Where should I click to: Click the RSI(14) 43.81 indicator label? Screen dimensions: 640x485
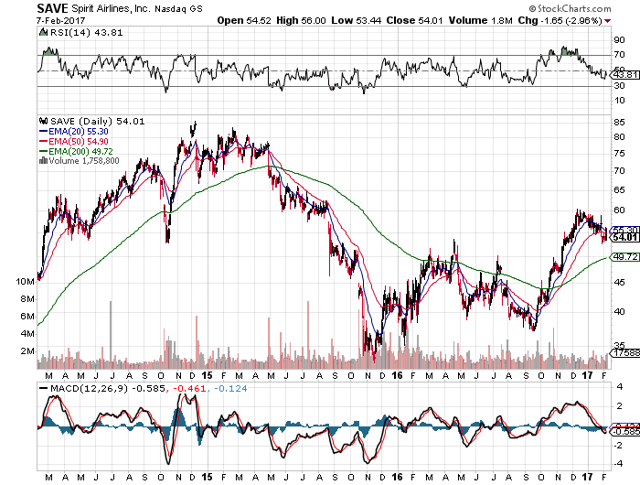click(x=86, y=33)
